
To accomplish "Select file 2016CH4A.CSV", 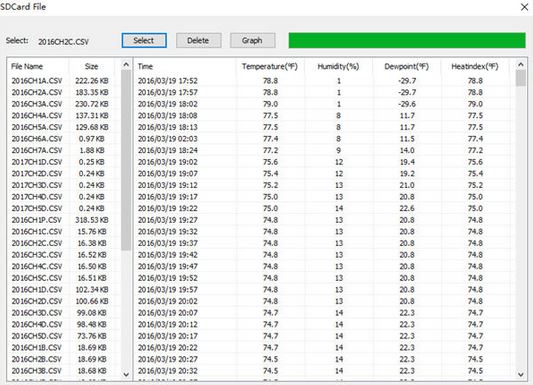I will click(37, 116).
